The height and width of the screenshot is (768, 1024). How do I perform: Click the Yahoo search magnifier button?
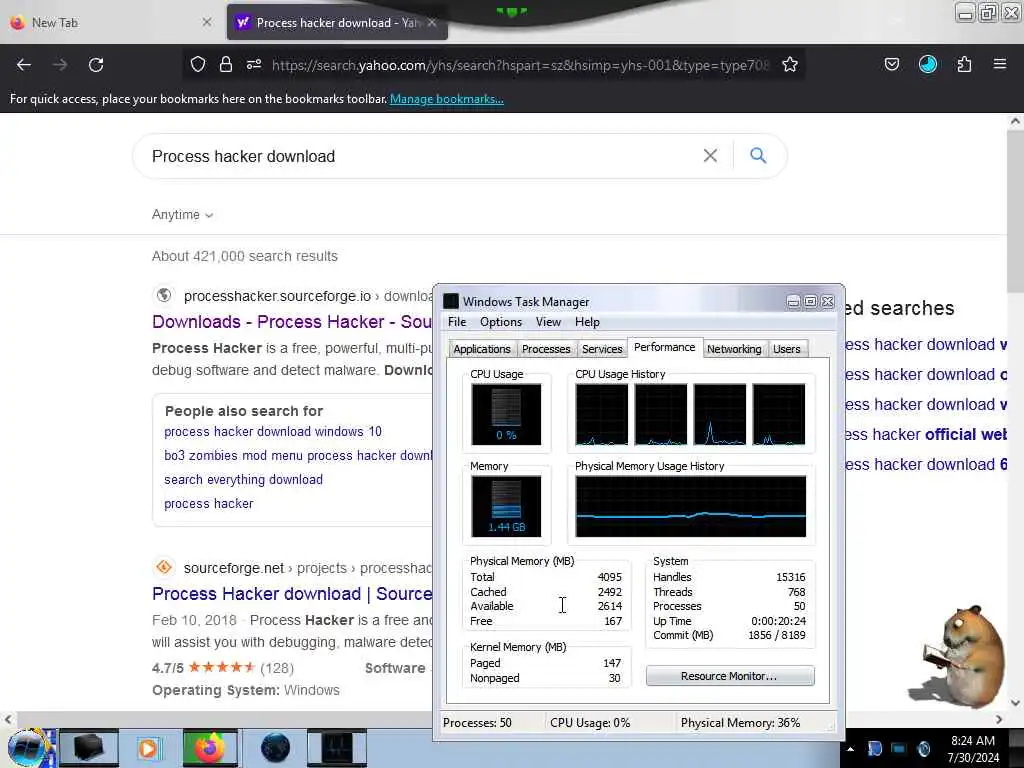[x=758, y=155]
